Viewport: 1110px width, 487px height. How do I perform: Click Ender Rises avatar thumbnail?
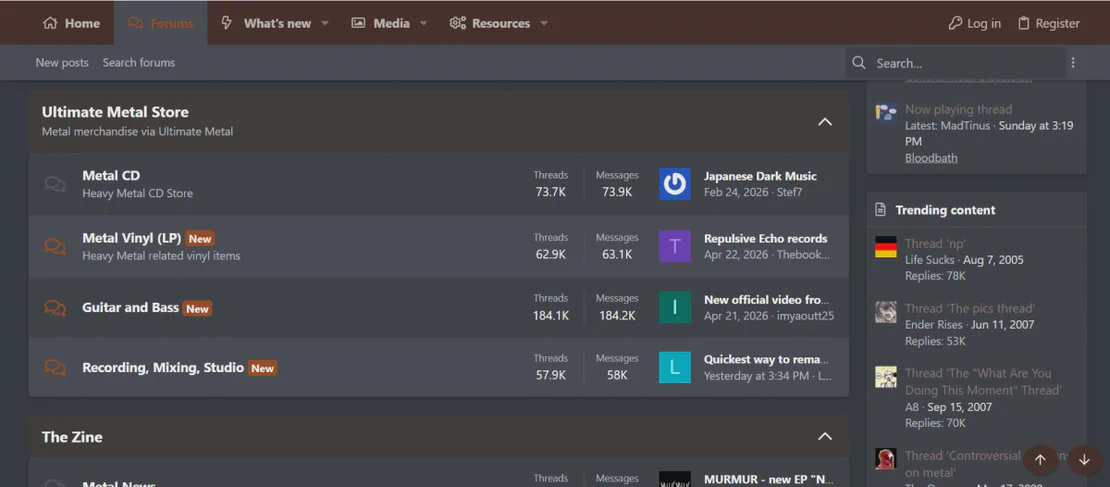click(x=886, y=312)
